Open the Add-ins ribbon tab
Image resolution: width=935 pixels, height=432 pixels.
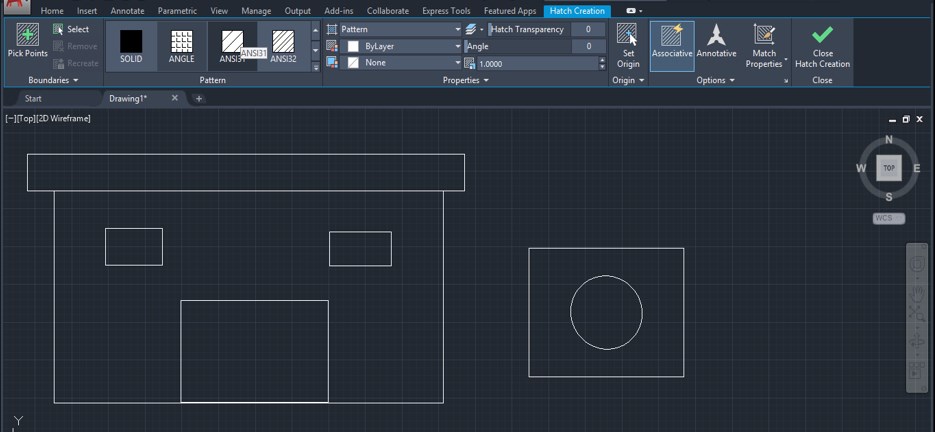pos(339,11)
